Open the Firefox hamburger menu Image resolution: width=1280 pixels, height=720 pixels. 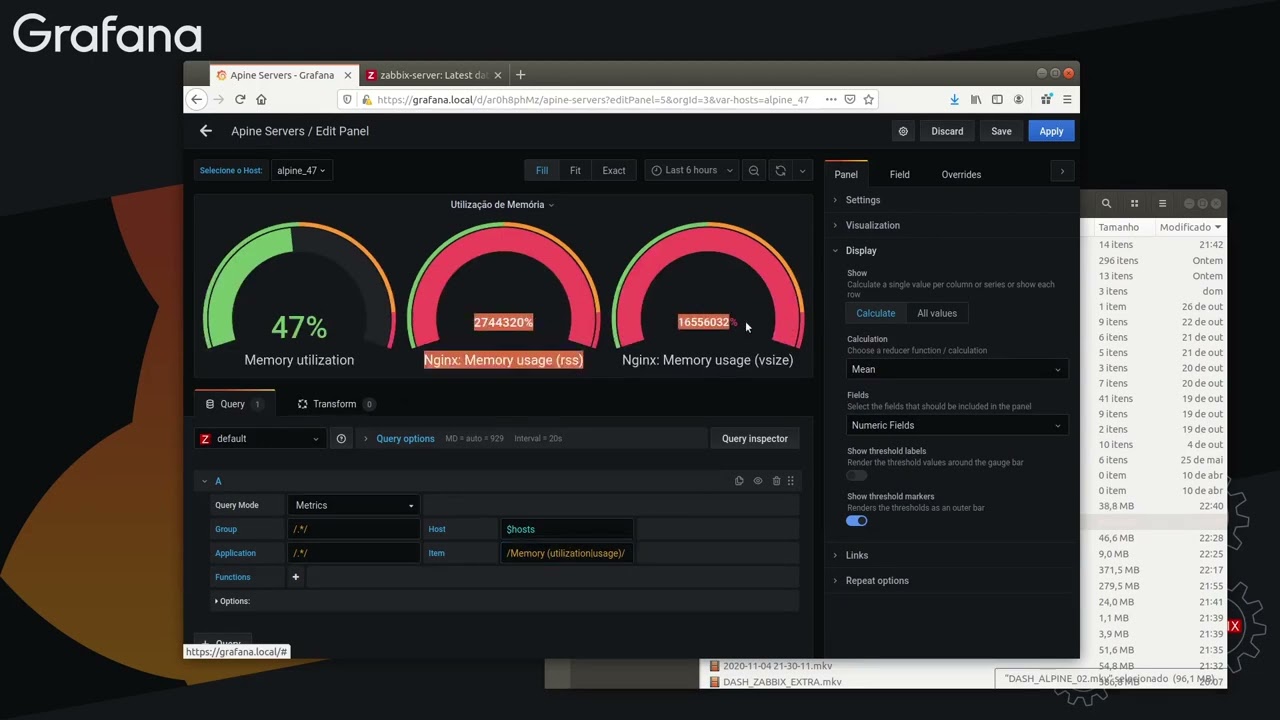tap(1067, 99)
